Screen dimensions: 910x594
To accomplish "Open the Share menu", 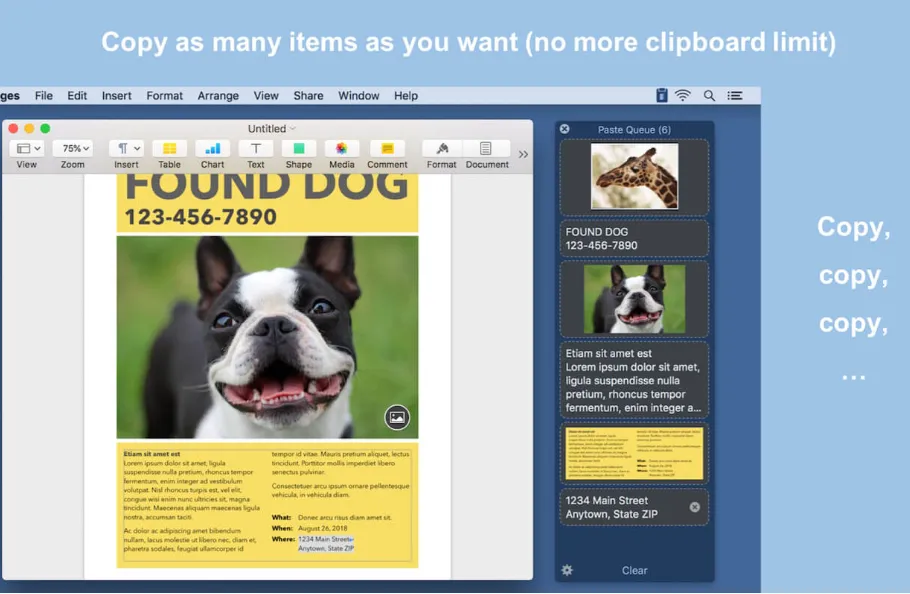I will 308,96.
